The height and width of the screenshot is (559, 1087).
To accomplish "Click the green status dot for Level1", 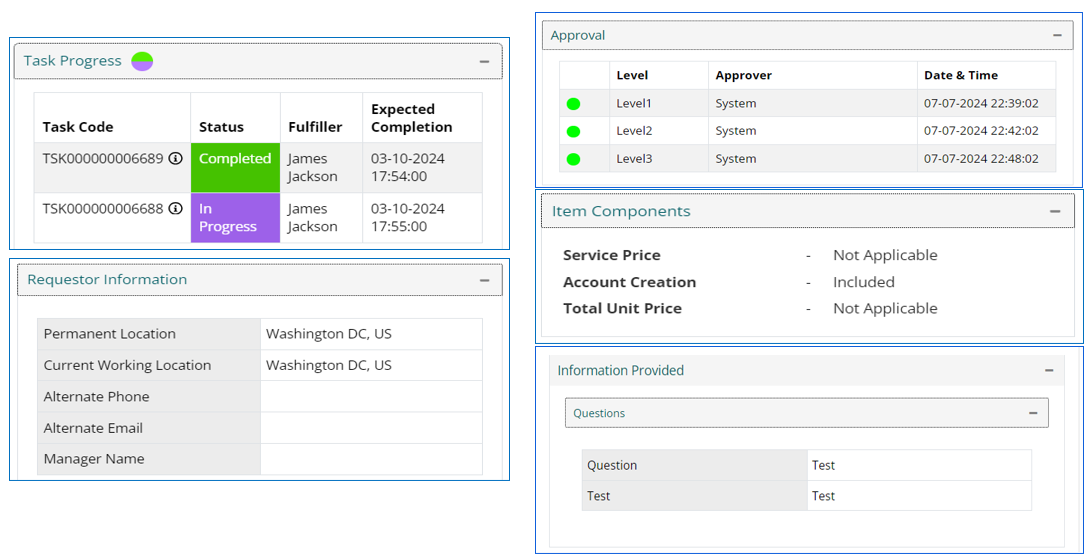I will 573,104.
